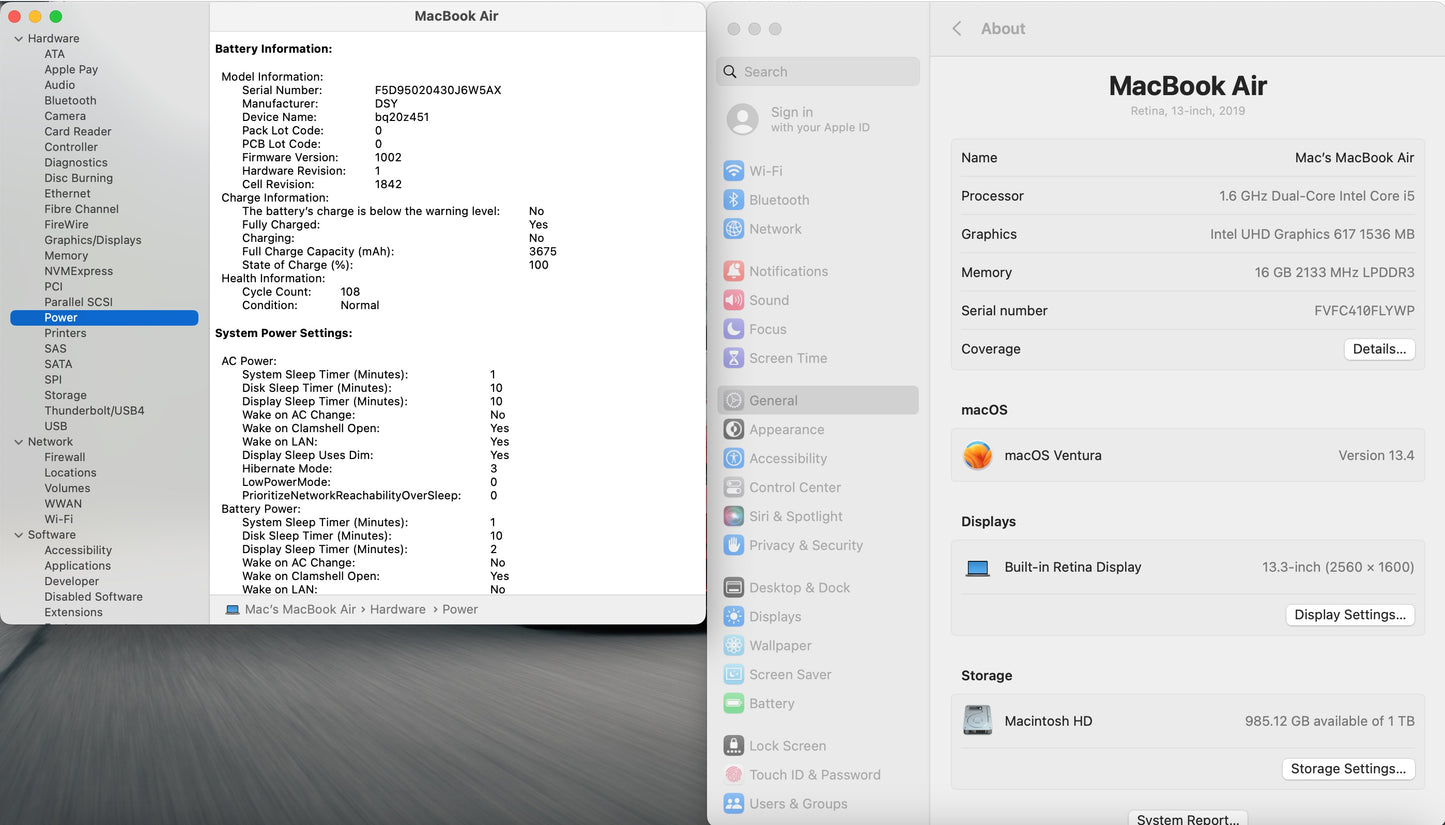Open Sound settings

point(770,300)
